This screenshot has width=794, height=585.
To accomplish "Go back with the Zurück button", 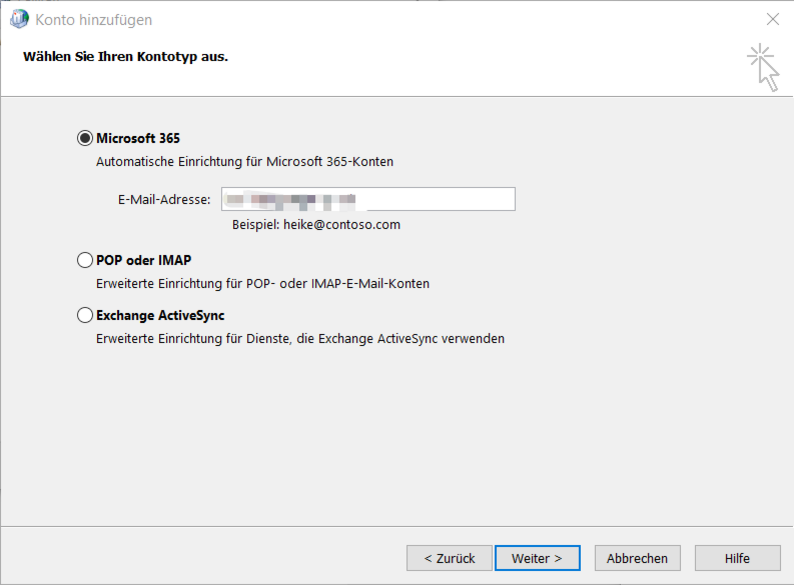I will [x=449, y=558].
